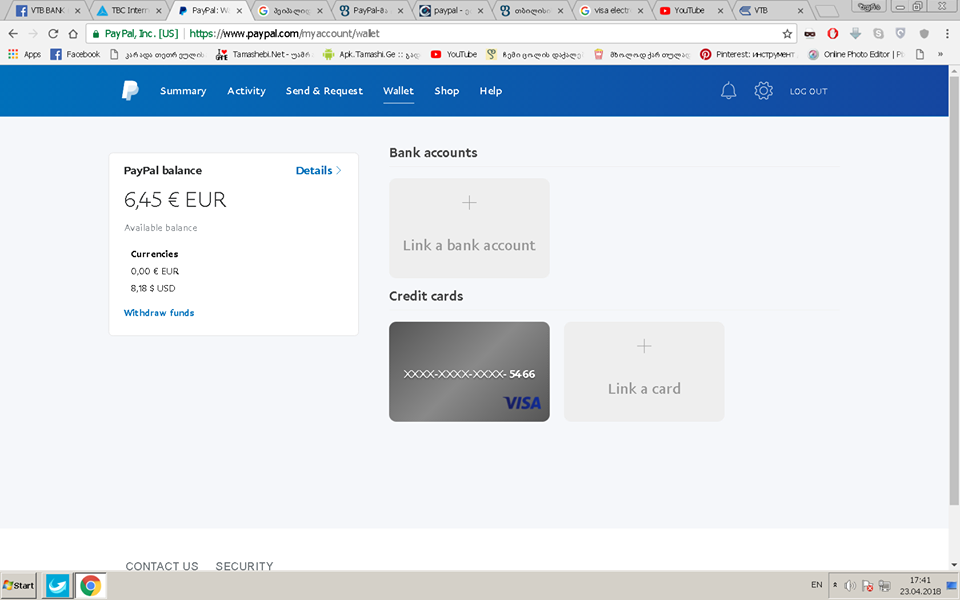Click the volume tray icon

pos(850,585)
